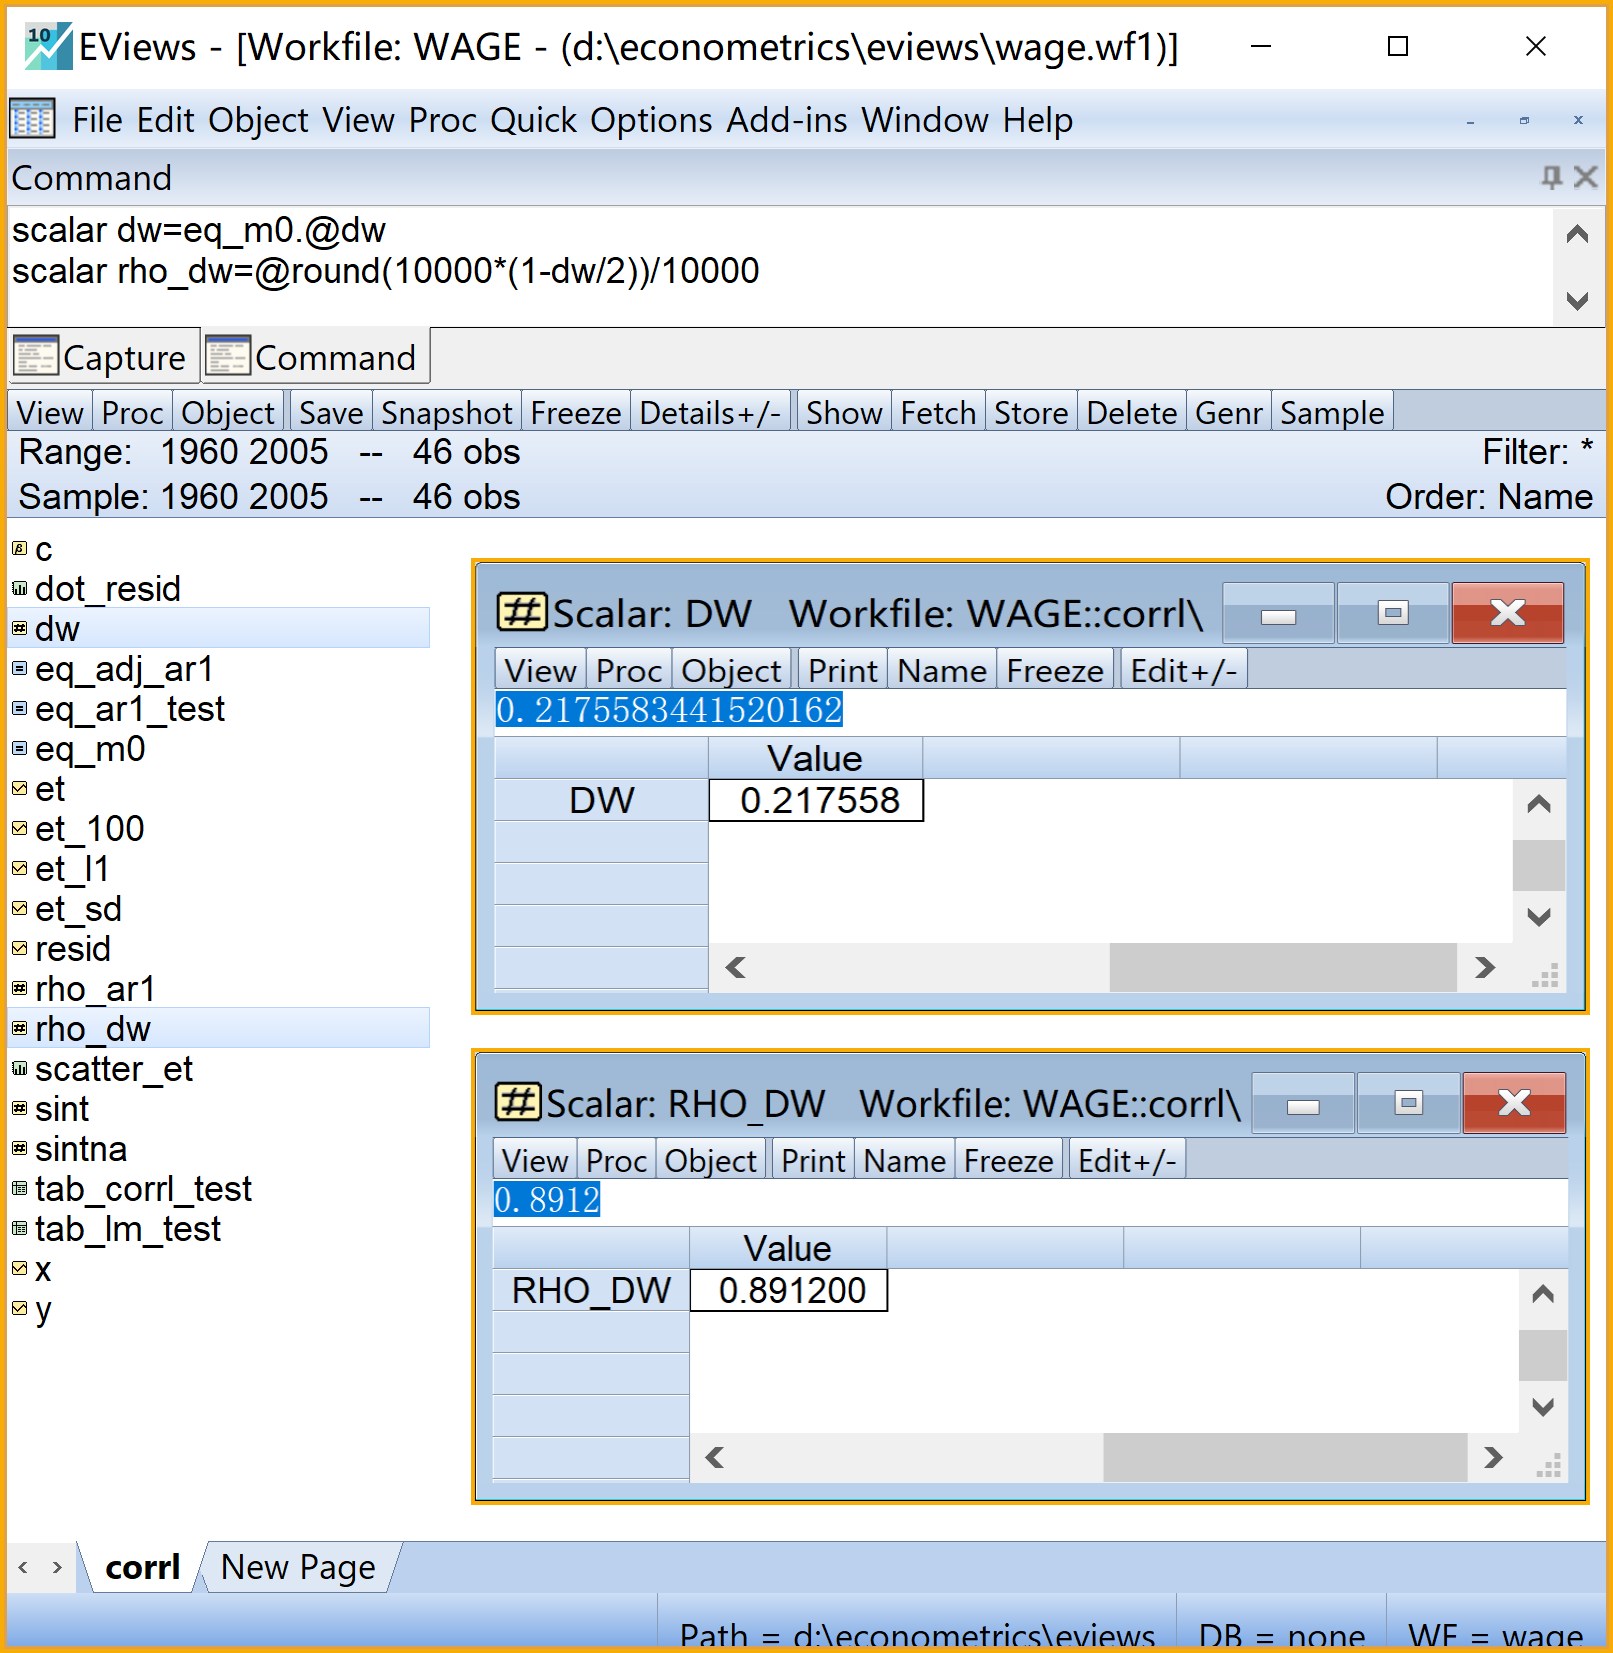Click the scatter_et graph object icon

click(x=19, y=1068)
